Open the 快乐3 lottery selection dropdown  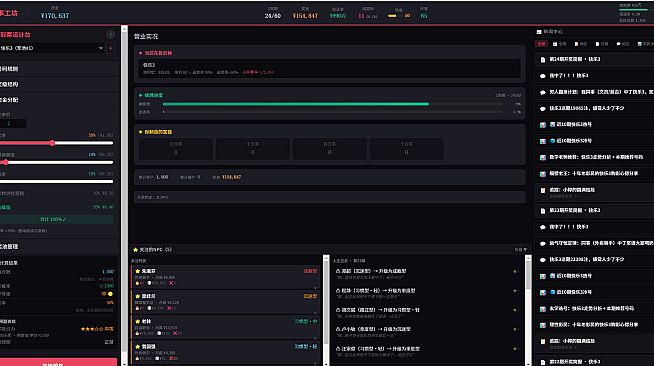(x=52, y=48)
